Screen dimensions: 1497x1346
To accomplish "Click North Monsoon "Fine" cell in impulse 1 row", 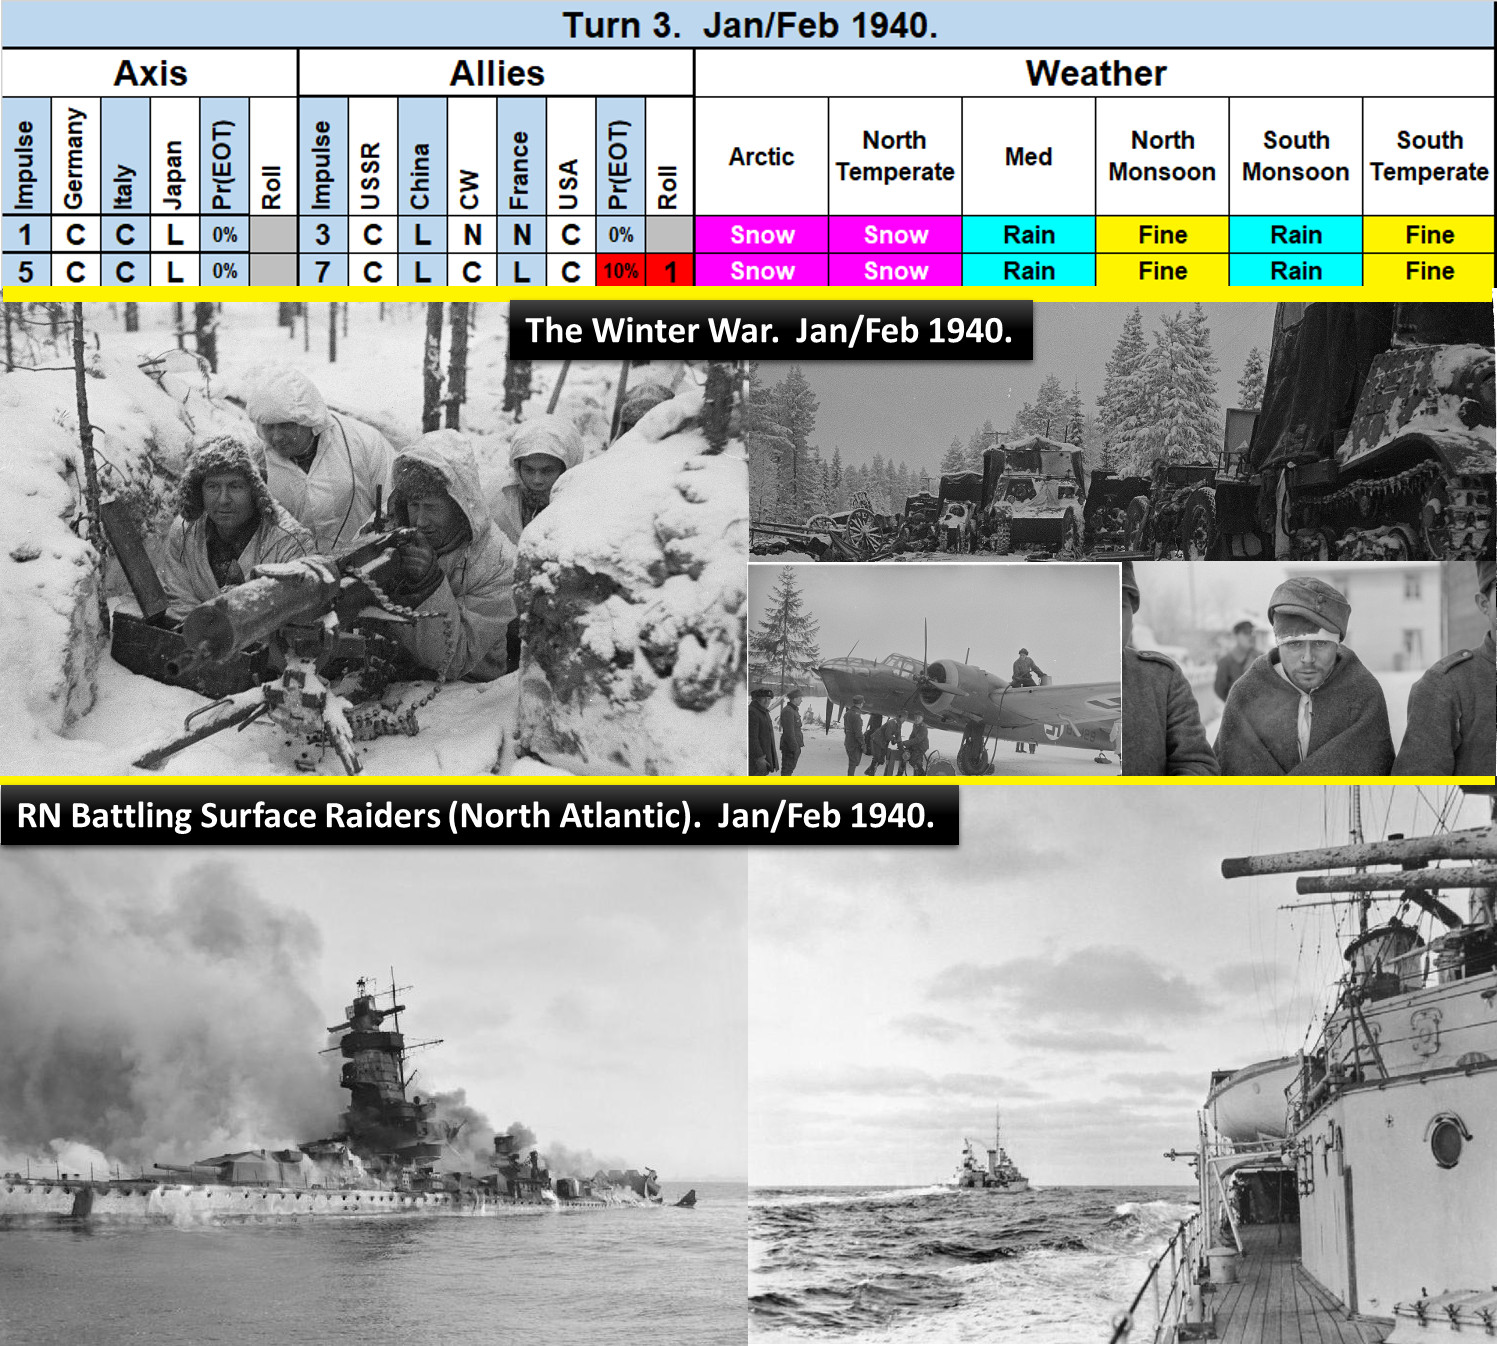I will [x=1162, y=235].
